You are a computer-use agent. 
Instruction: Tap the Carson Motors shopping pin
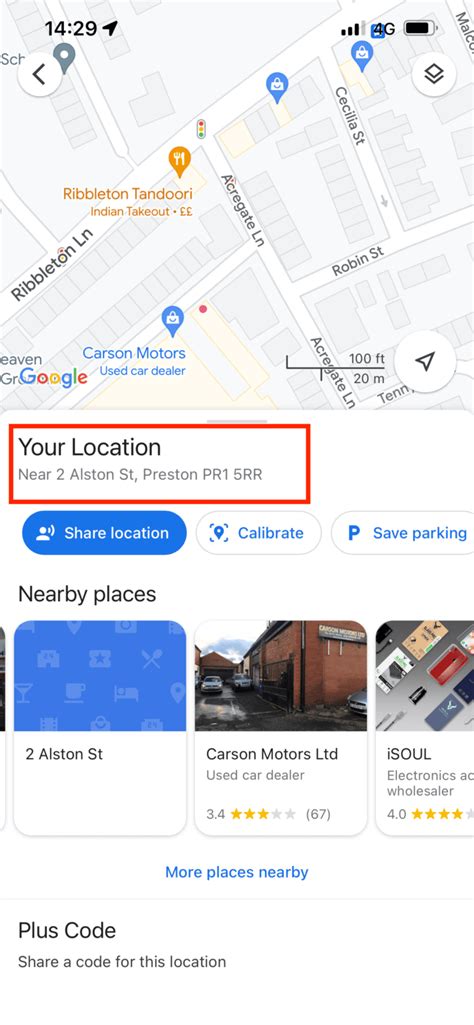(173, 321)
